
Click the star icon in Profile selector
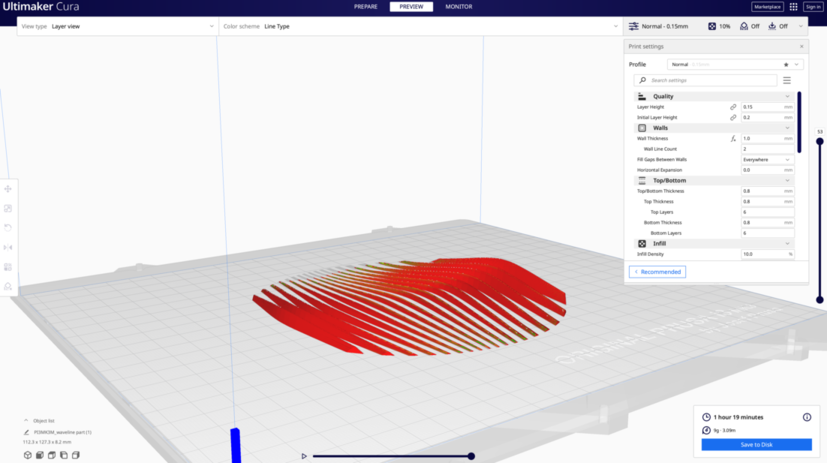click(x=786, y=64)
